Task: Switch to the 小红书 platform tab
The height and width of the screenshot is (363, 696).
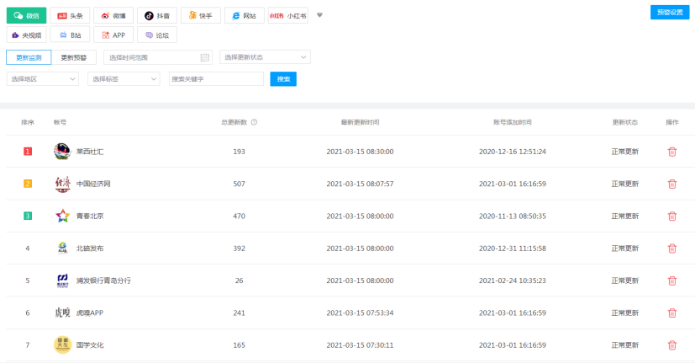Action: pyautogui.click(x=288, y=16)
